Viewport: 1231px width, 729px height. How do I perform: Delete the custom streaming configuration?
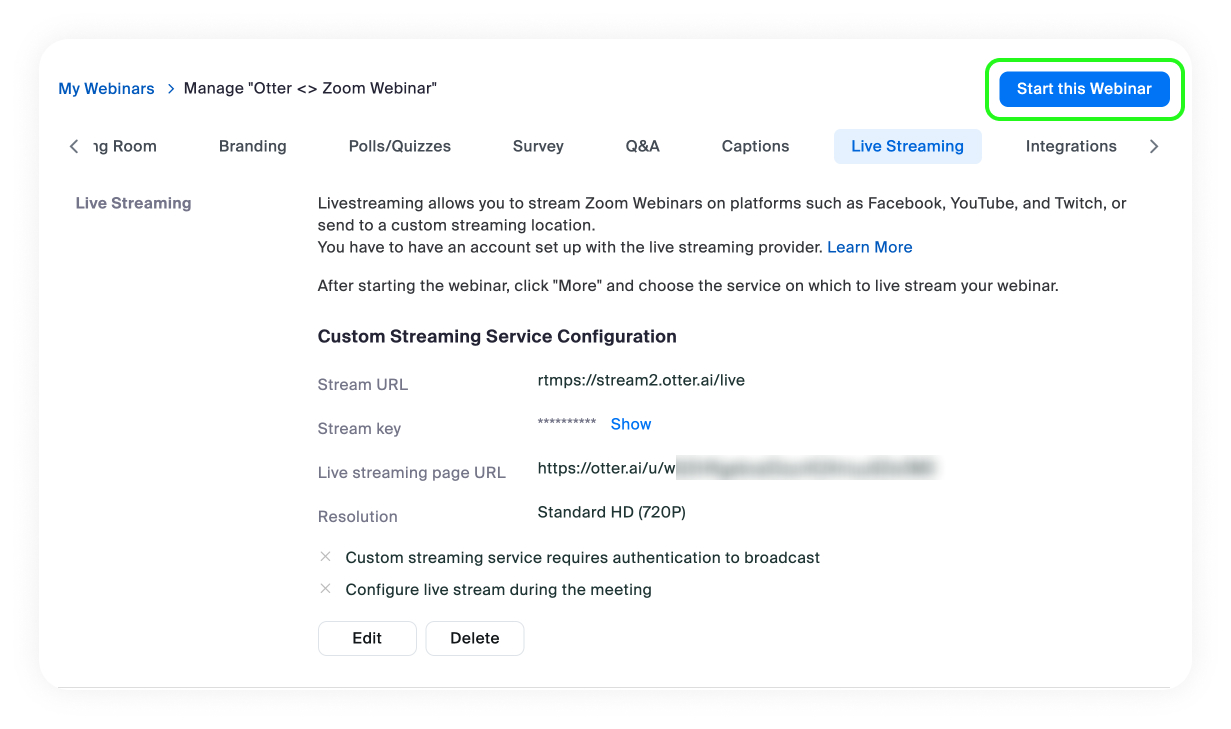(x=474, y=638)
